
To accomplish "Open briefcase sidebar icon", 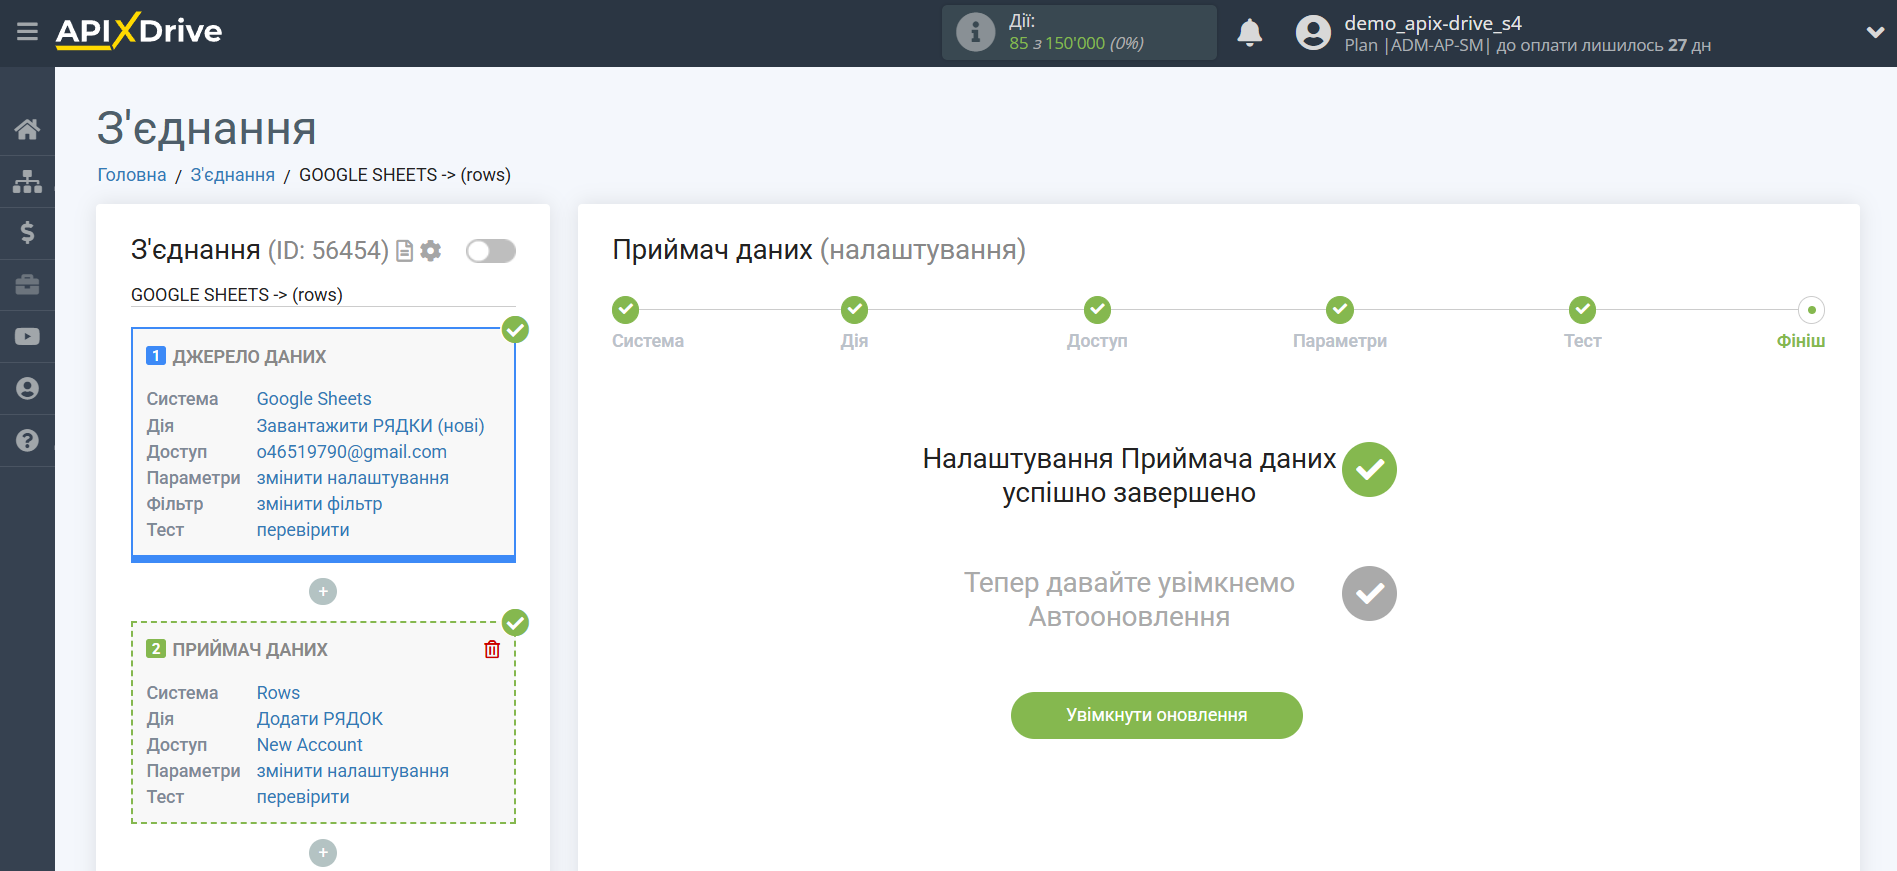I will (27, 285).
